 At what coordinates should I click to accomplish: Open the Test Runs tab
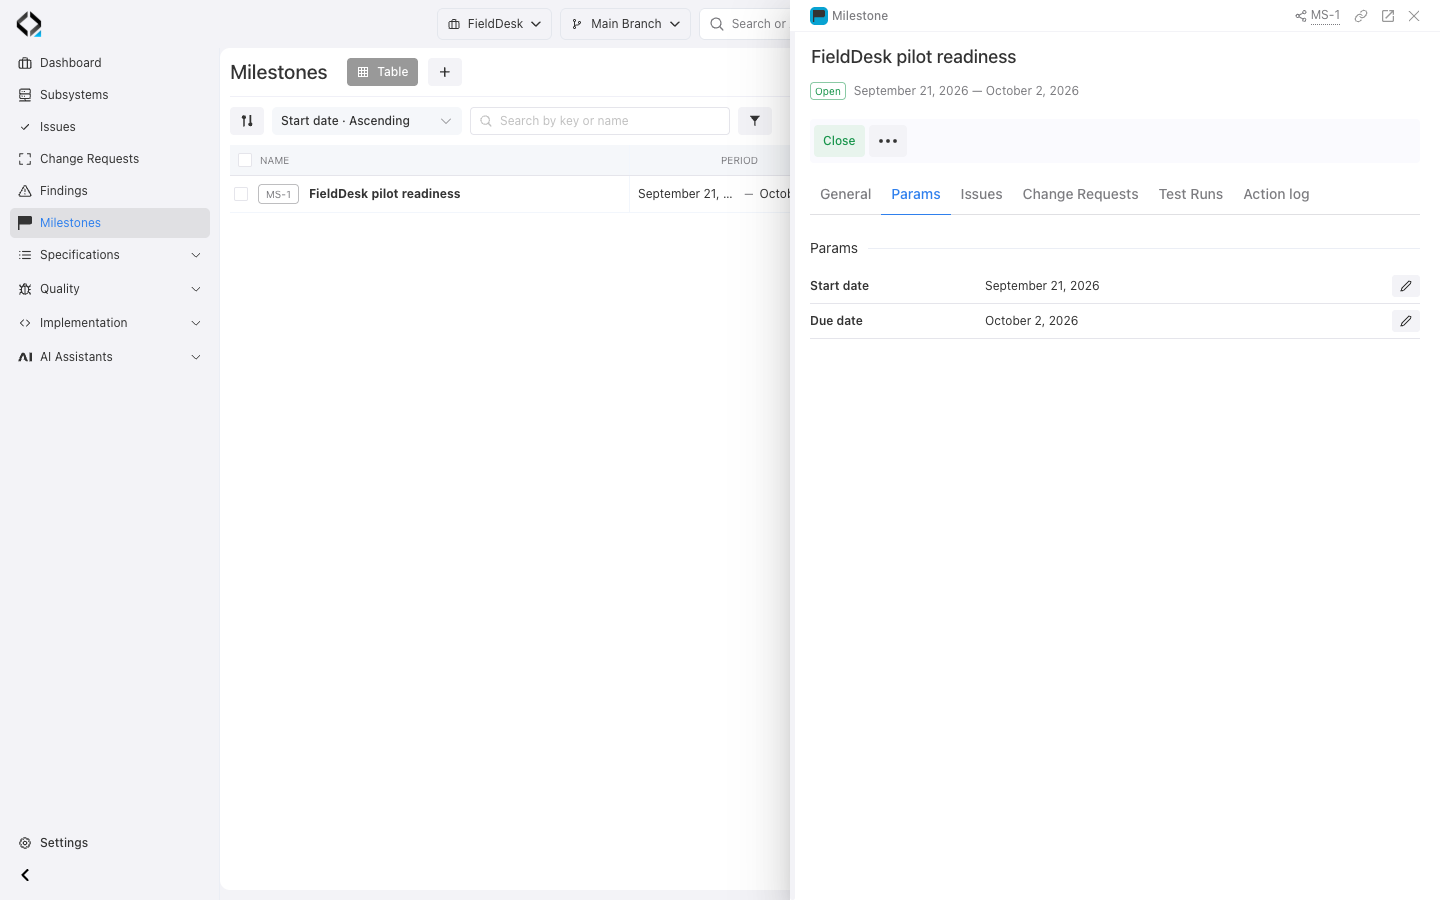1191,194
